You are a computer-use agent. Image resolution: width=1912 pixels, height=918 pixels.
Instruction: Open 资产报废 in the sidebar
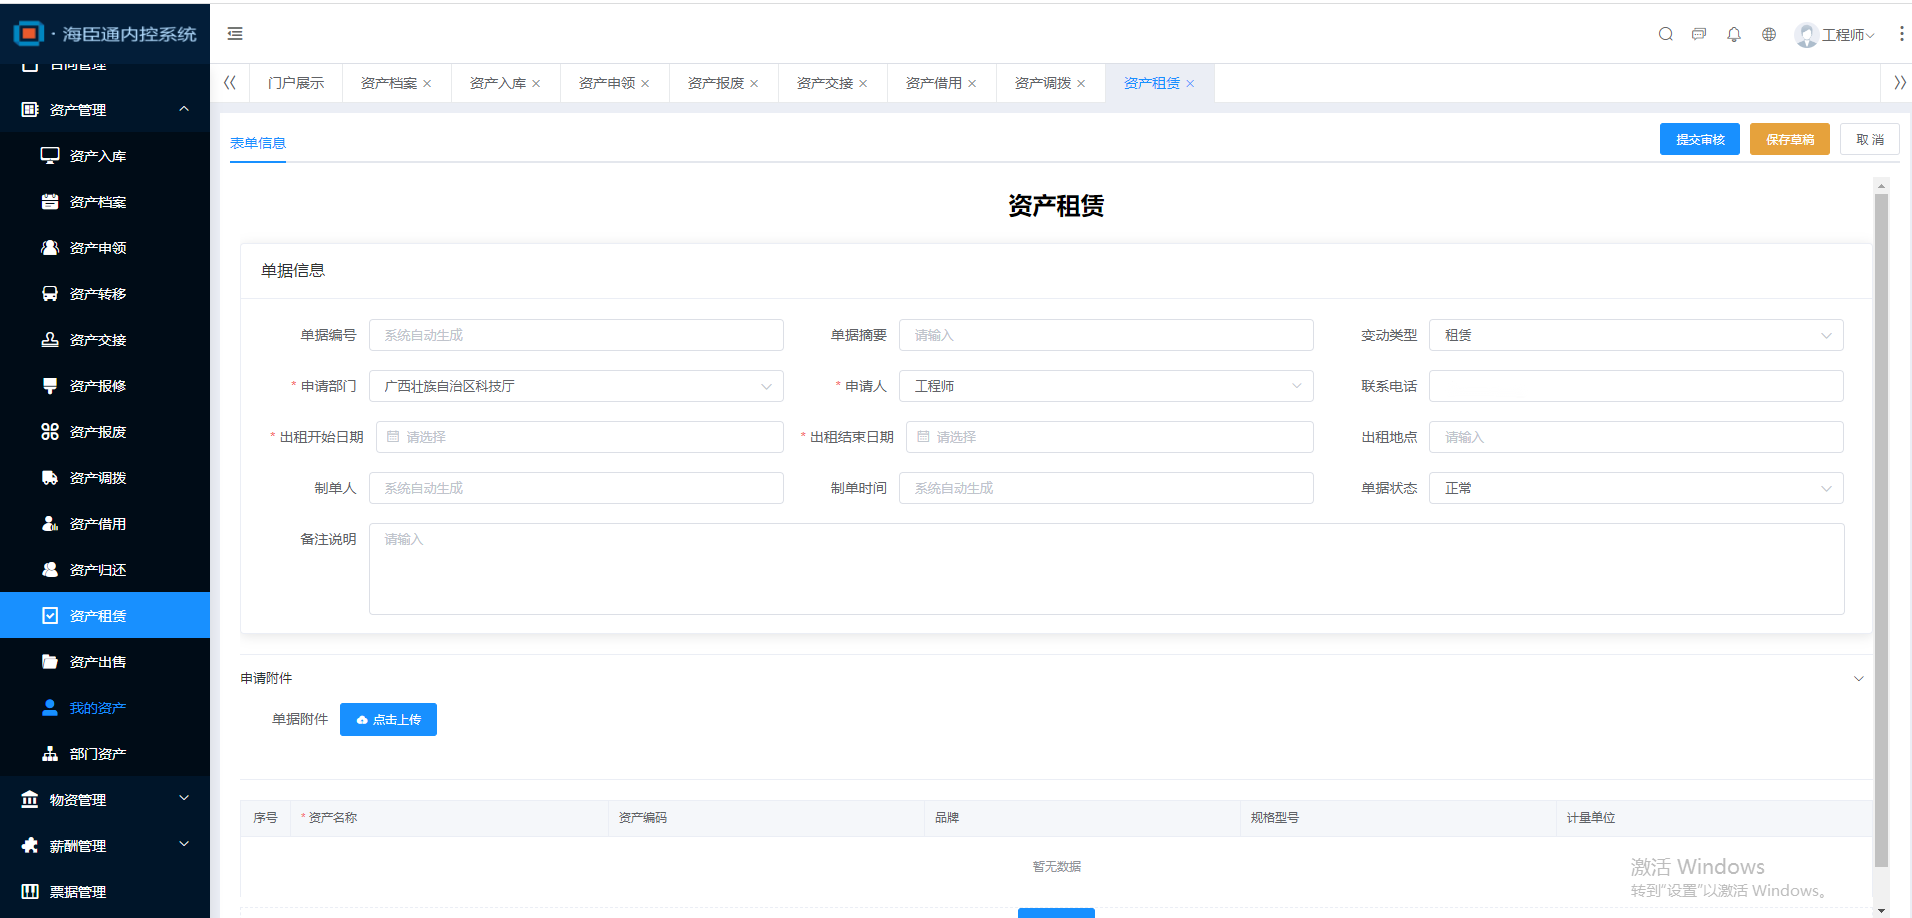98,432
